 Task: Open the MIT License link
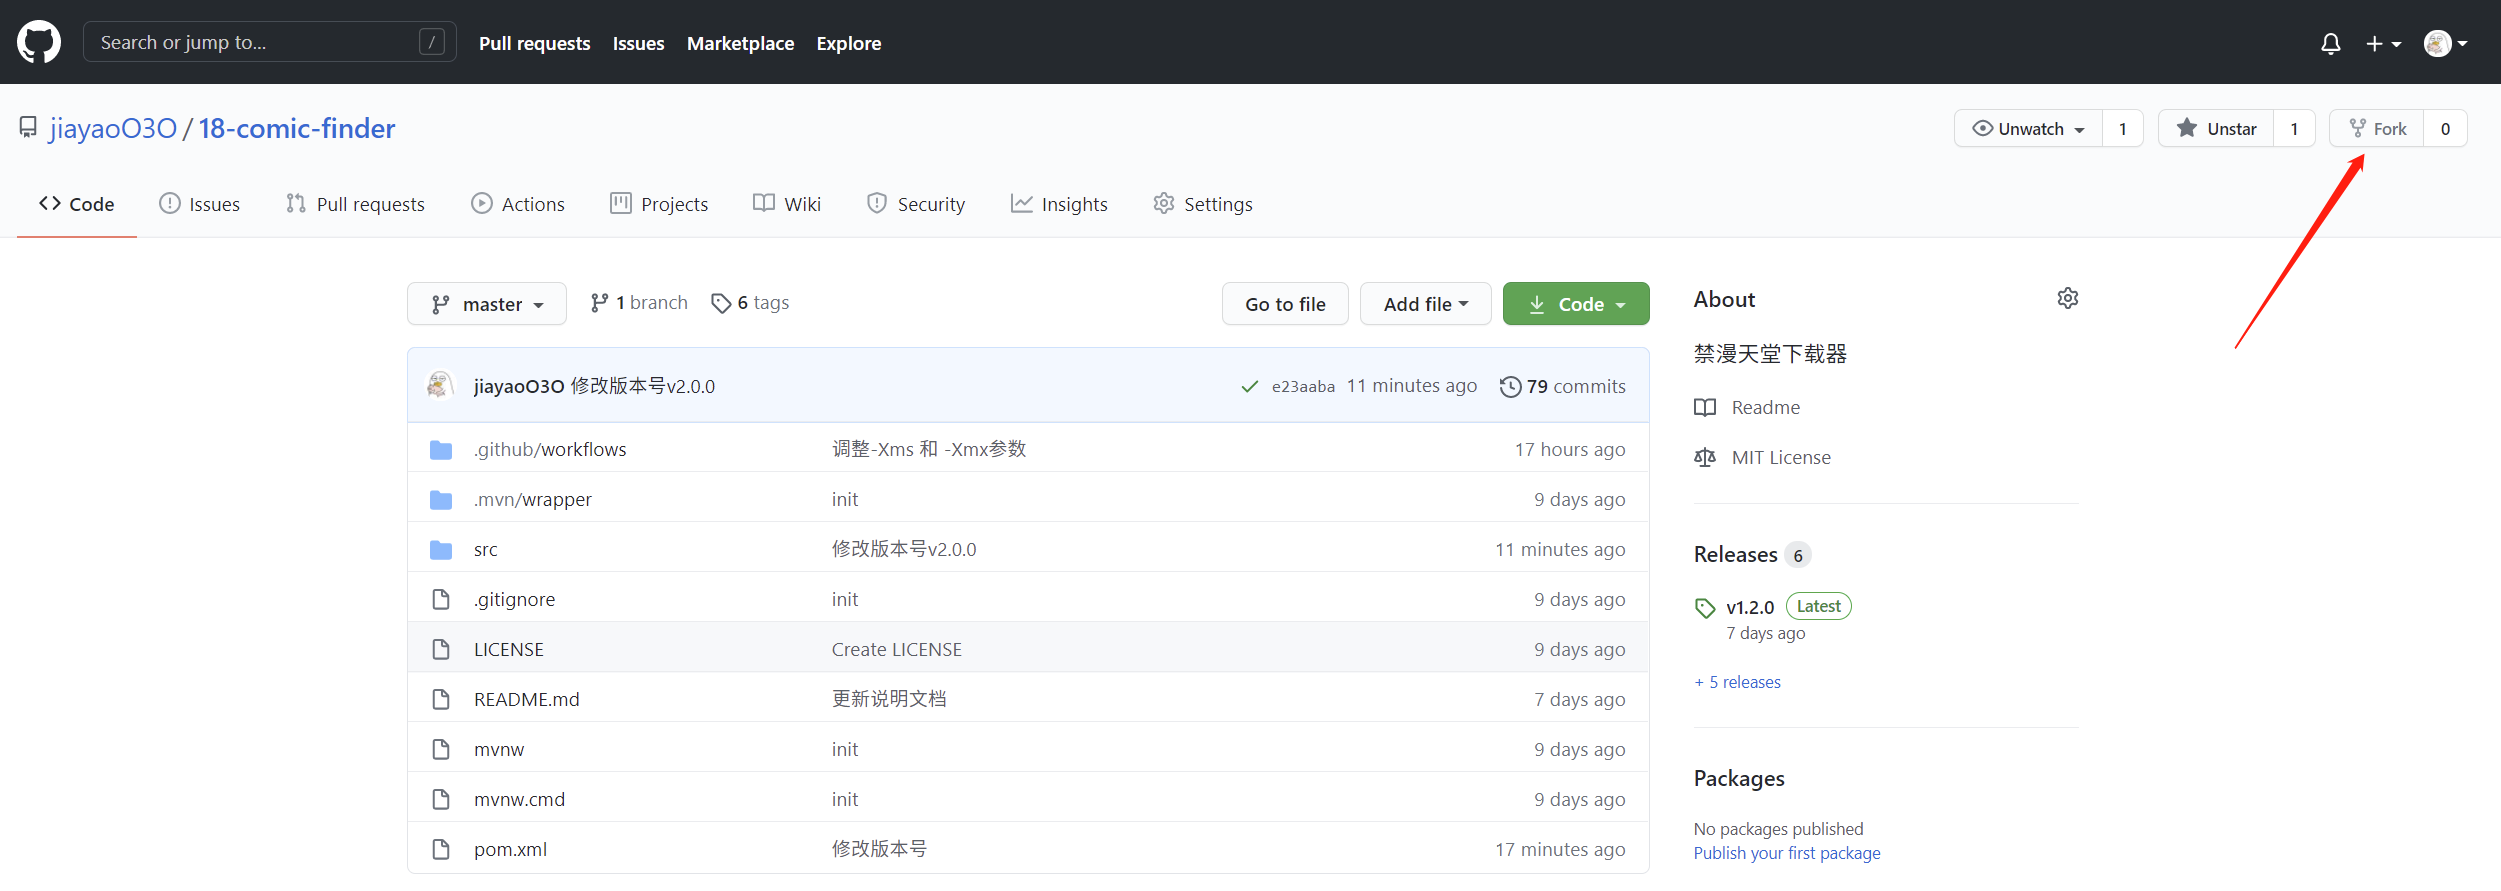tap(1762, 457)
